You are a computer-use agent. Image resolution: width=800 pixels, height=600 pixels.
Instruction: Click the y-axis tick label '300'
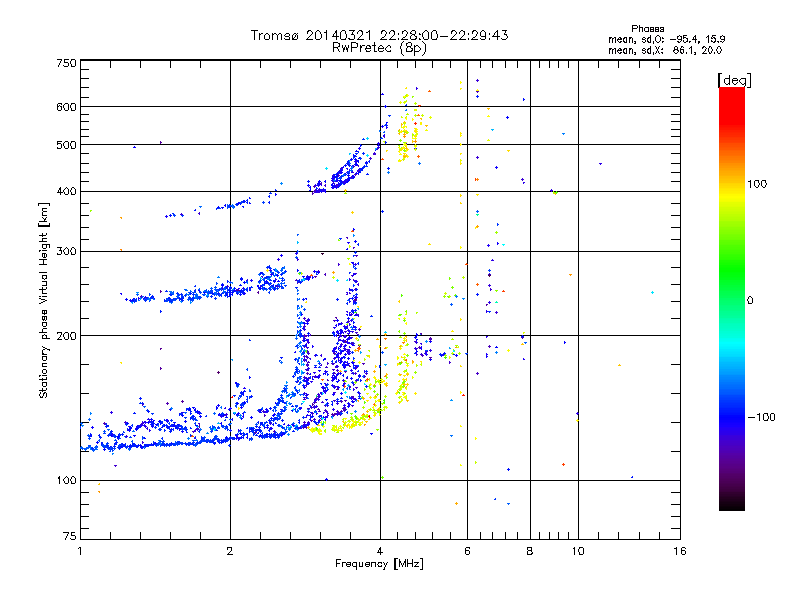(x=67, y=252)
